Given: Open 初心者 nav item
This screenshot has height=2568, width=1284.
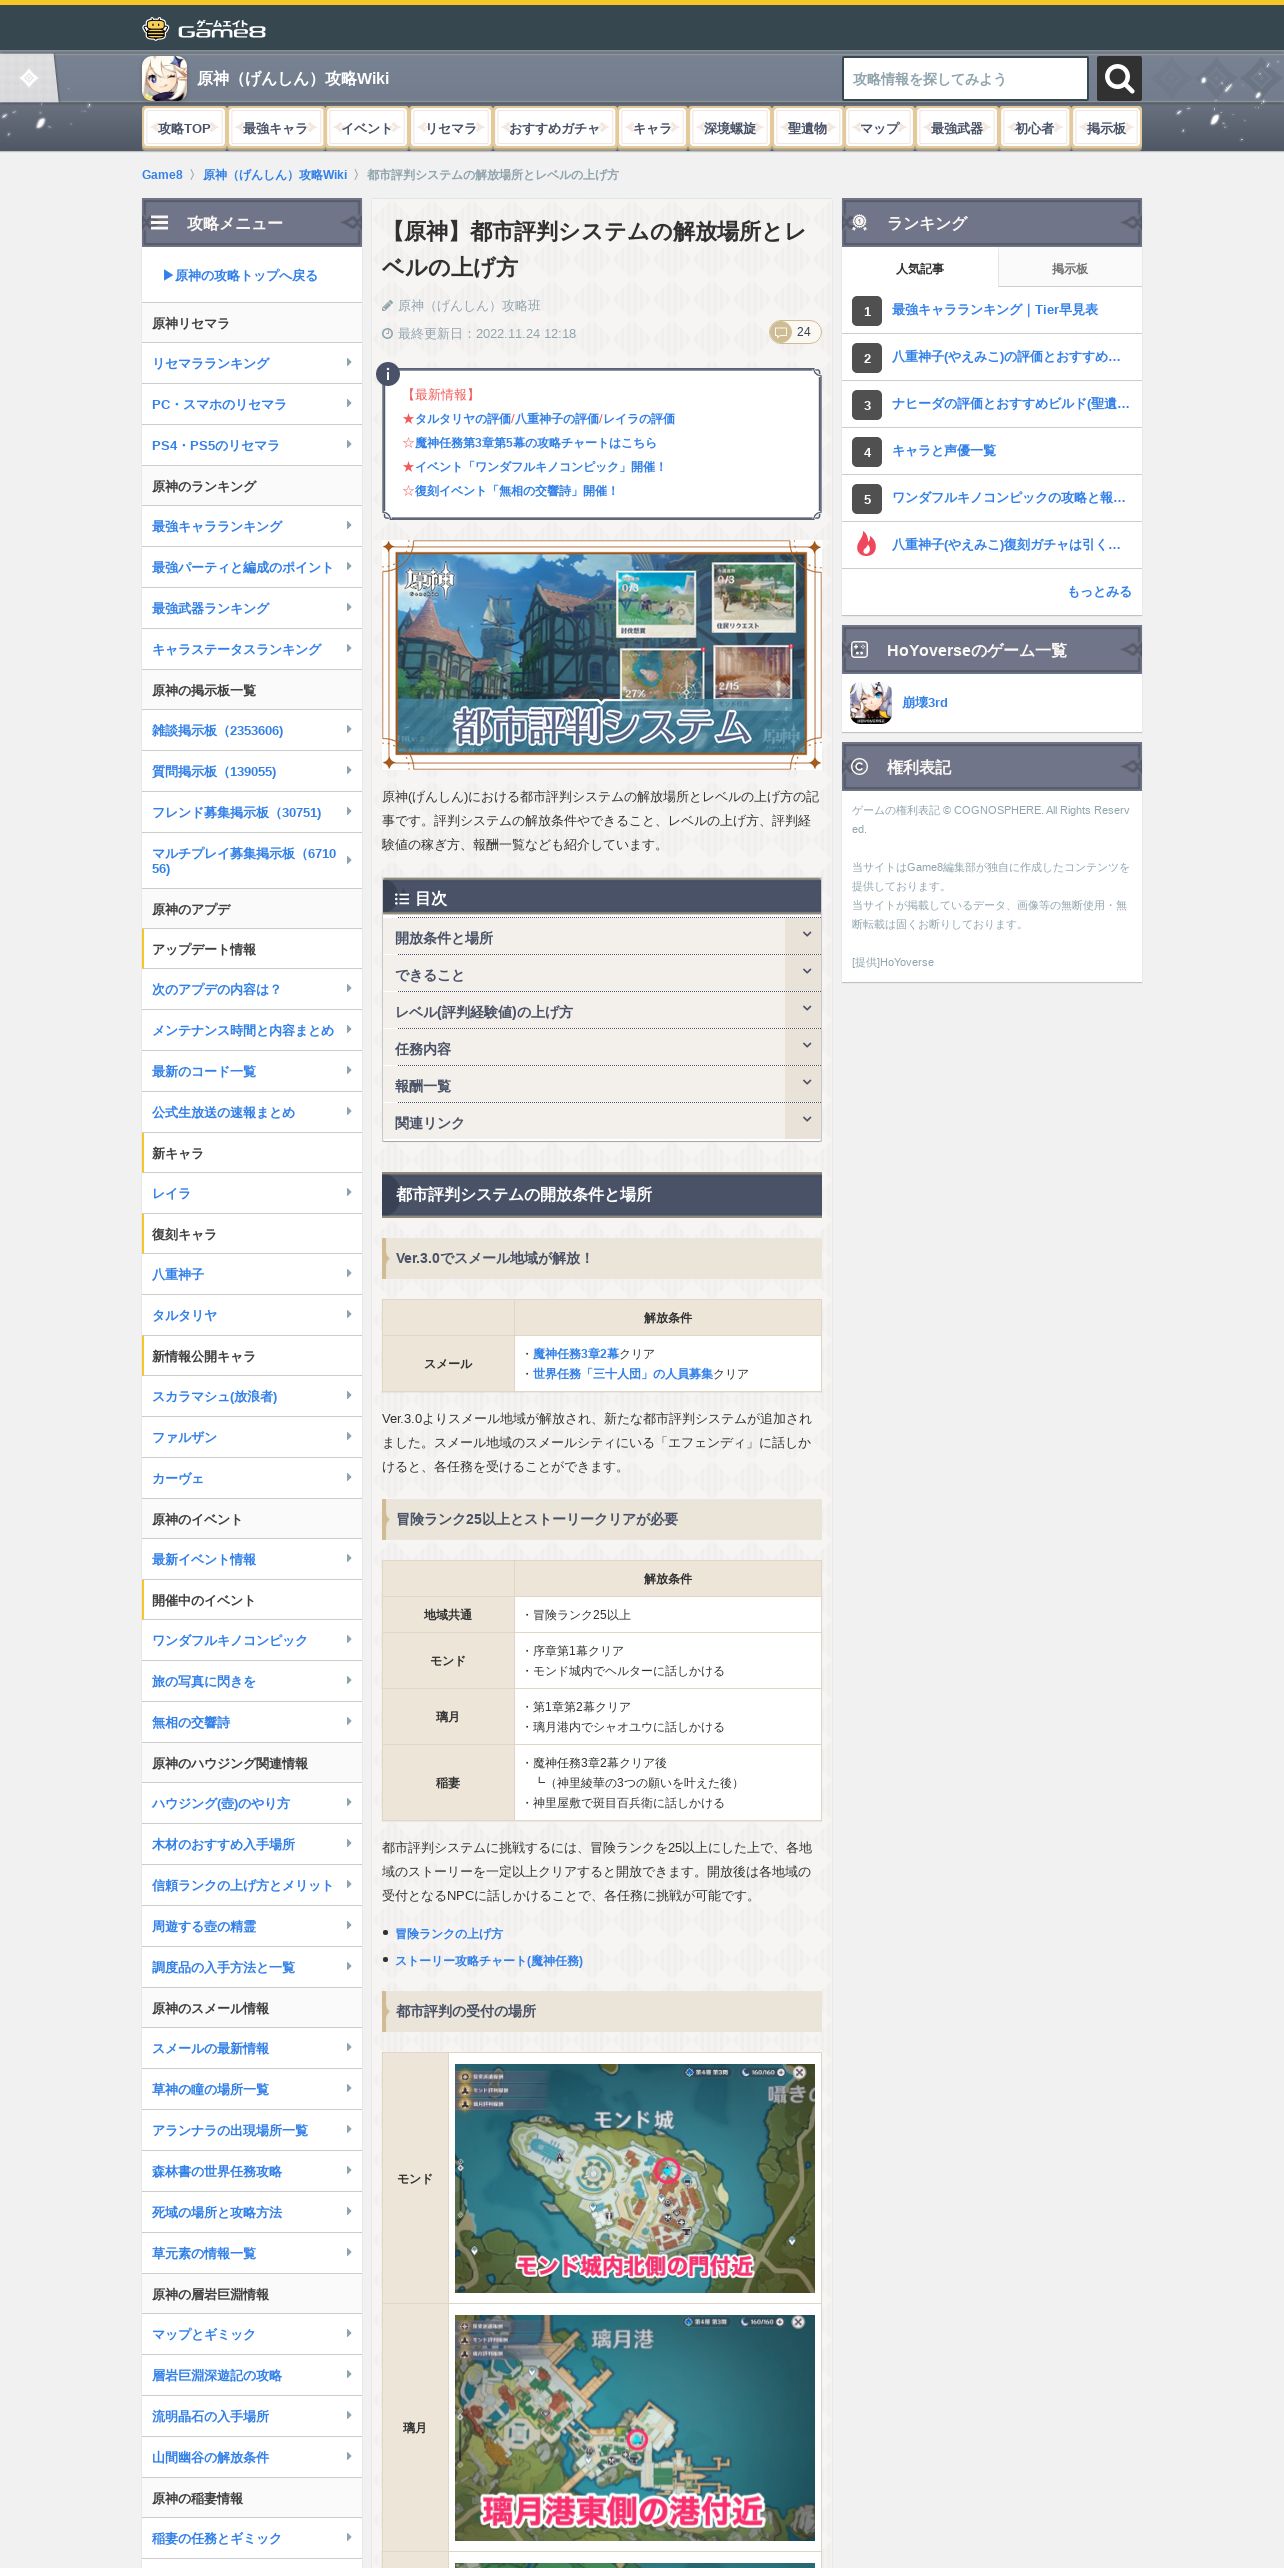Looking at the screenshot, I should click(x=1034, y=128).
